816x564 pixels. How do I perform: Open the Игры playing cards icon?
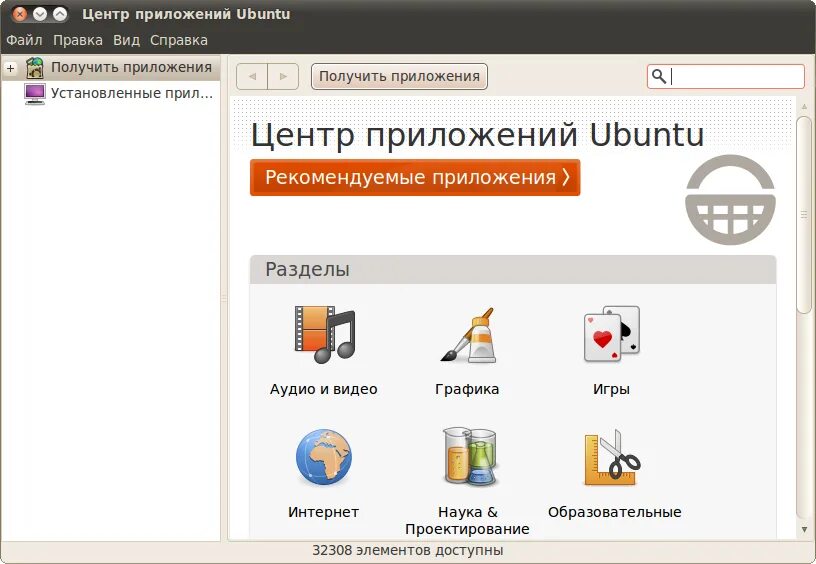tap(611, 334)
